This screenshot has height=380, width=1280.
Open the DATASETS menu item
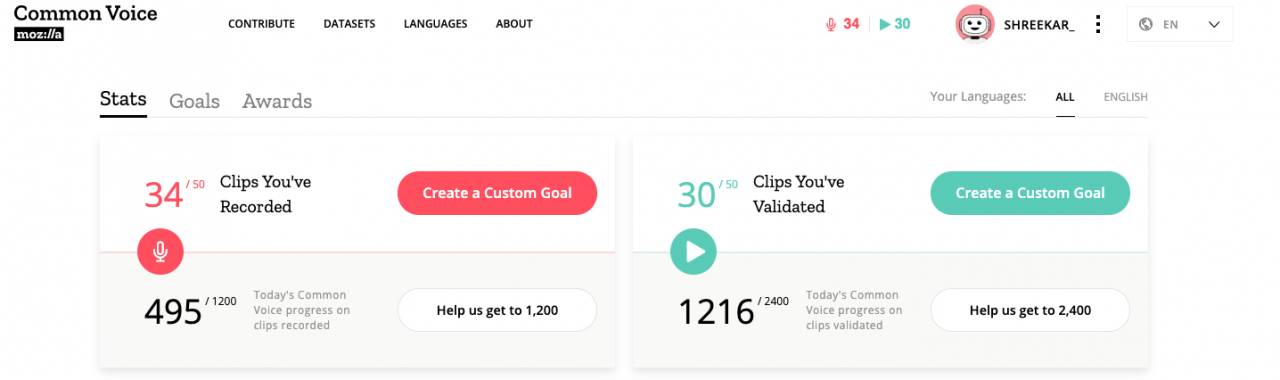(349, 24)
